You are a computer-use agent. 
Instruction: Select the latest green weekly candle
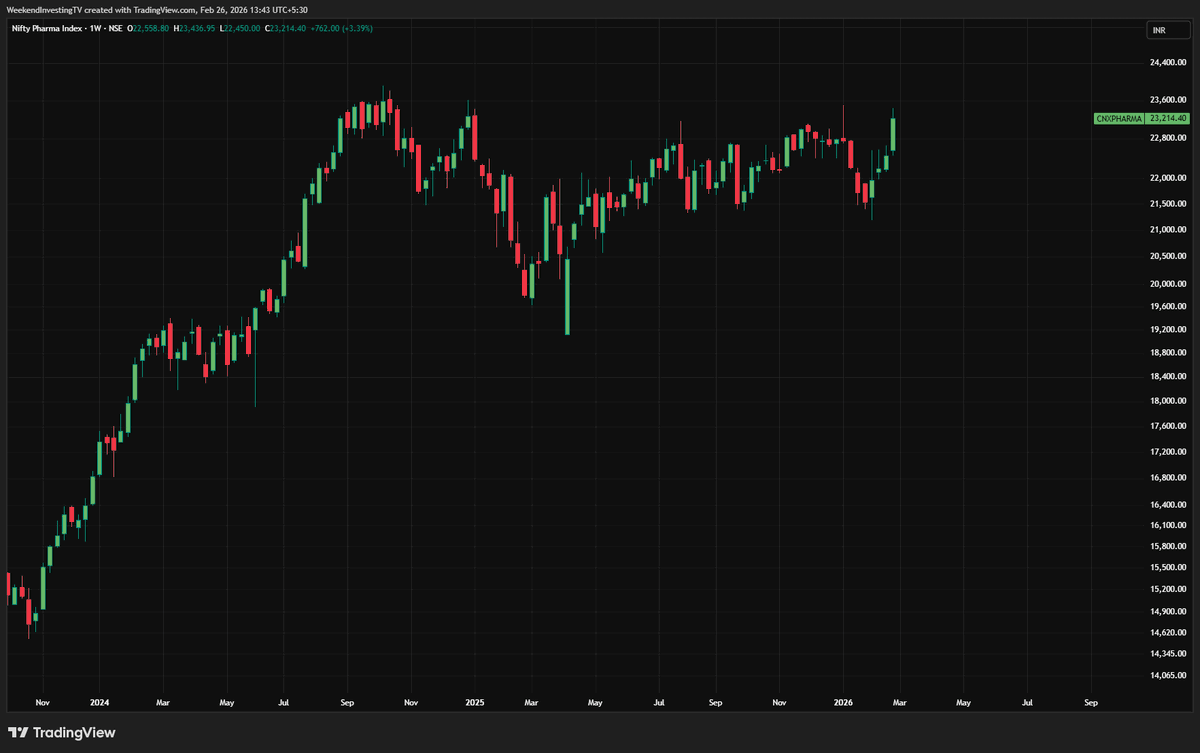click(x=893, y=131)
